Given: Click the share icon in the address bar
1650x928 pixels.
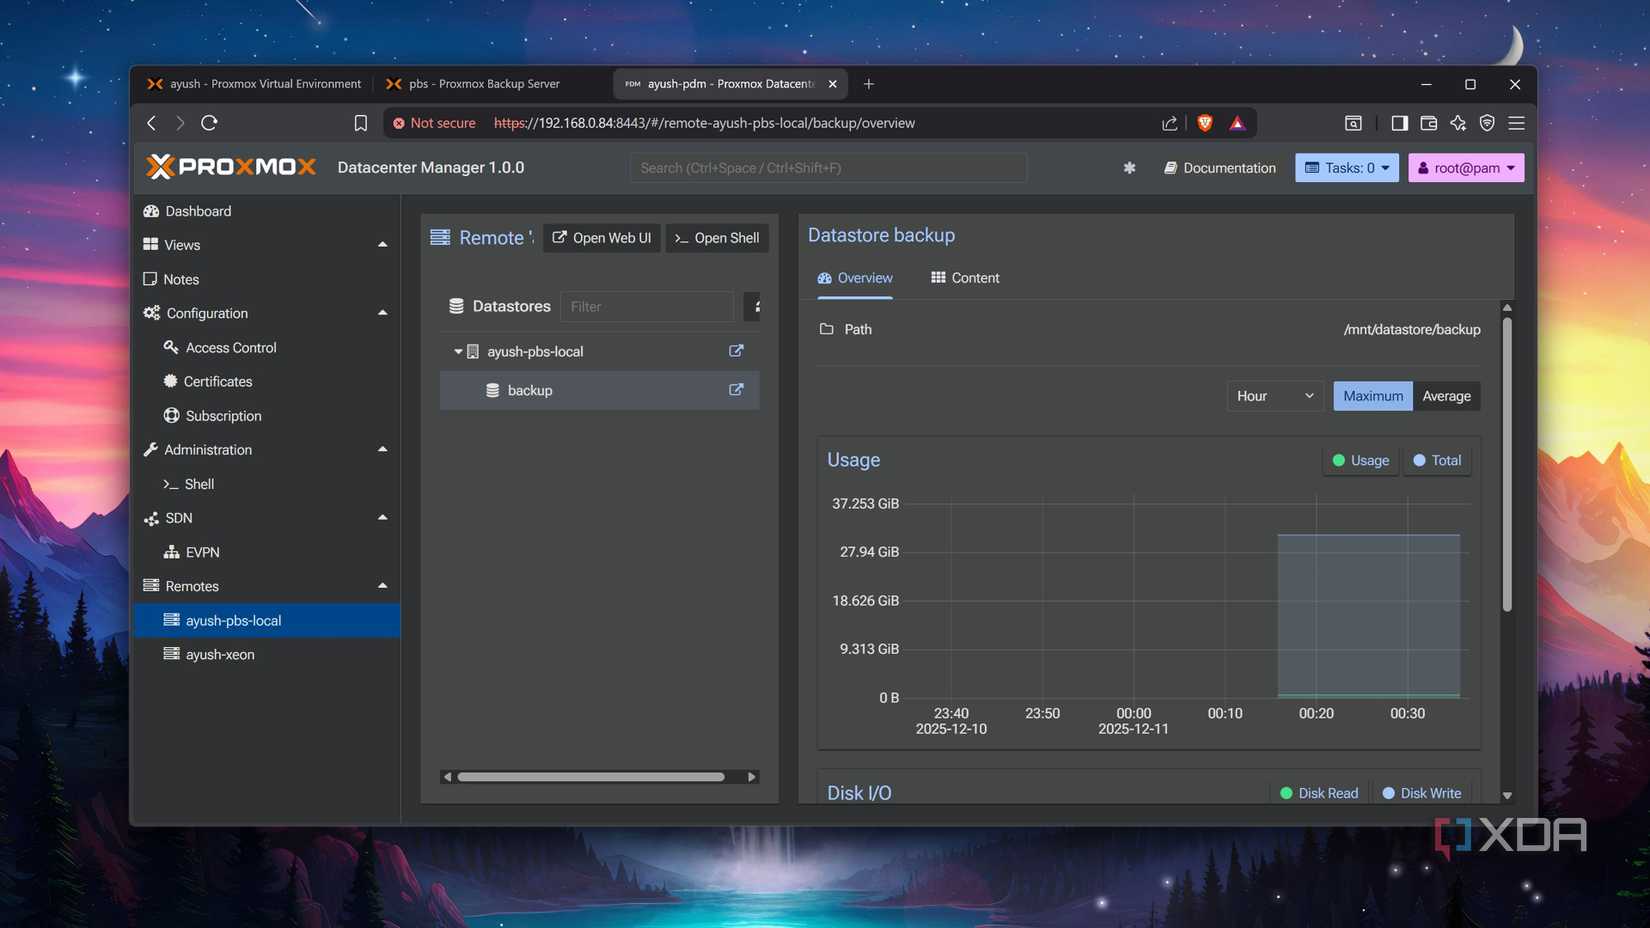Looking at the screenshot, I should click(1169, 122).
